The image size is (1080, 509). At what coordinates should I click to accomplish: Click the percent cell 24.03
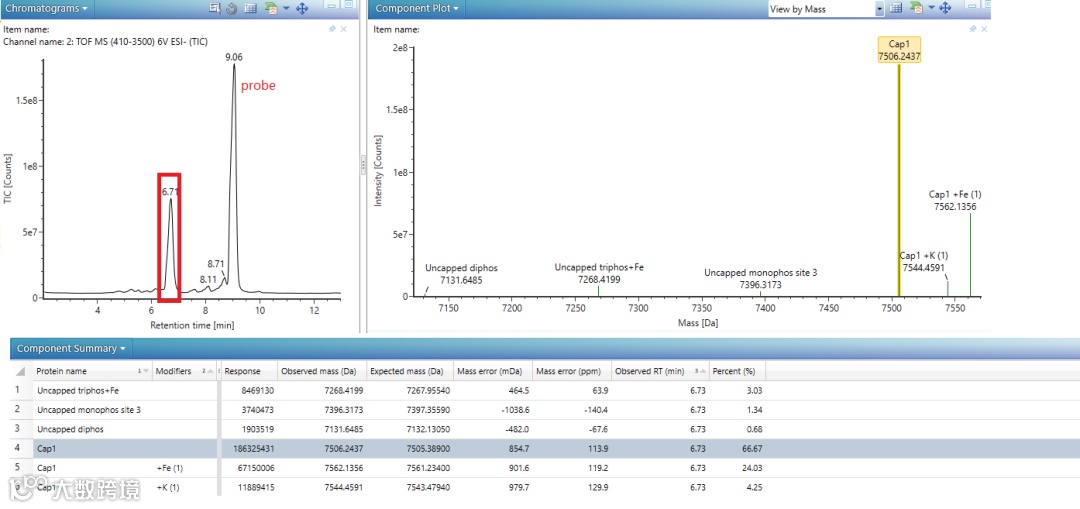(x=752, y=468)
